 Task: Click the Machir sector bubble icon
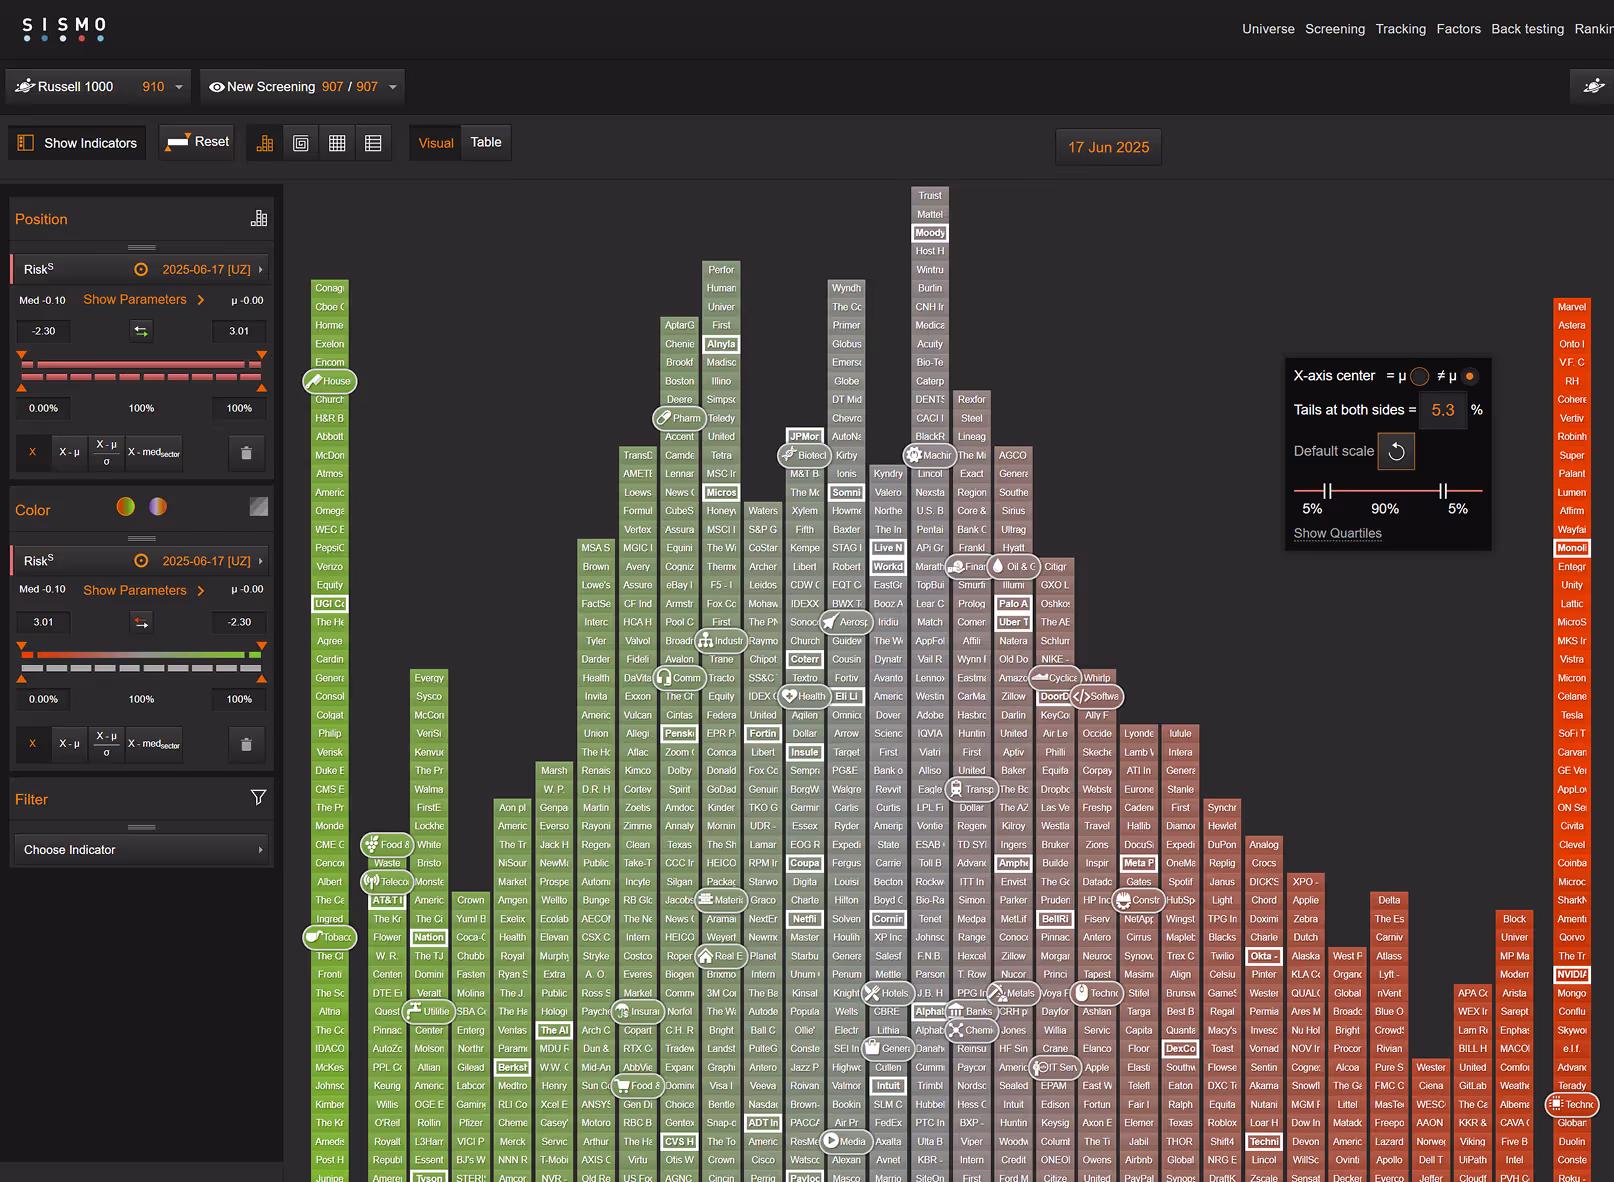point(930,455)
